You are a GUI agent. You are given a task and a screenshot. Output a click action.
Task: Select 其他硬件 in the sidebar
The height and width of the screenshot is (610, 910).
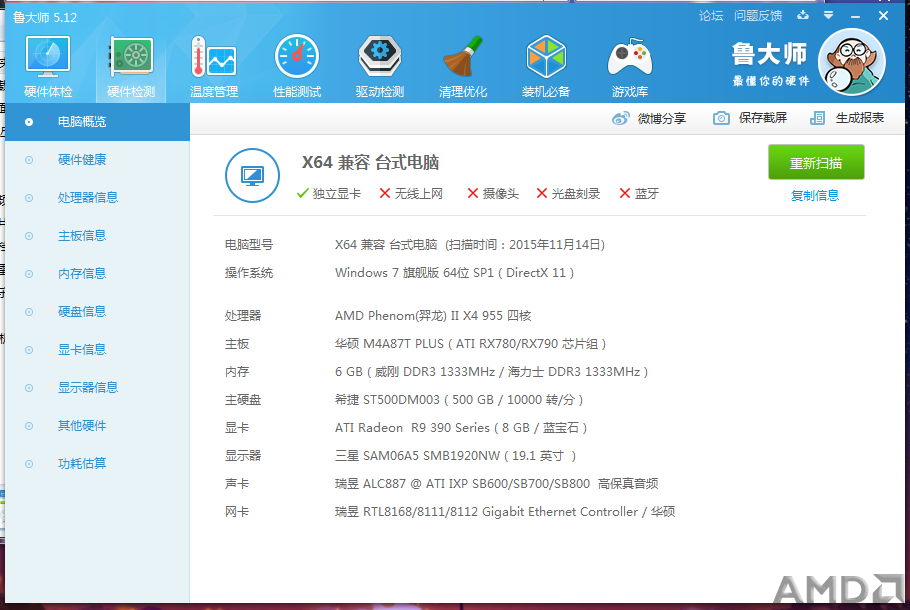pos(97,425)
